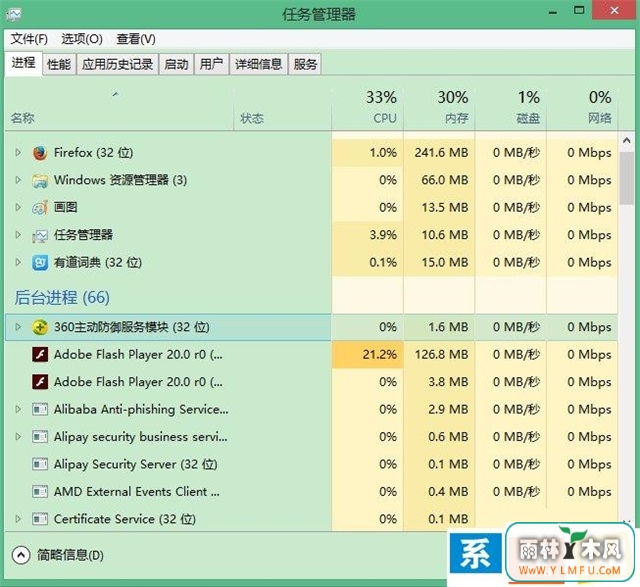Click the 画图 paint palette icon
The height and width of the screenshot is (587, 640).
point(40,208)
